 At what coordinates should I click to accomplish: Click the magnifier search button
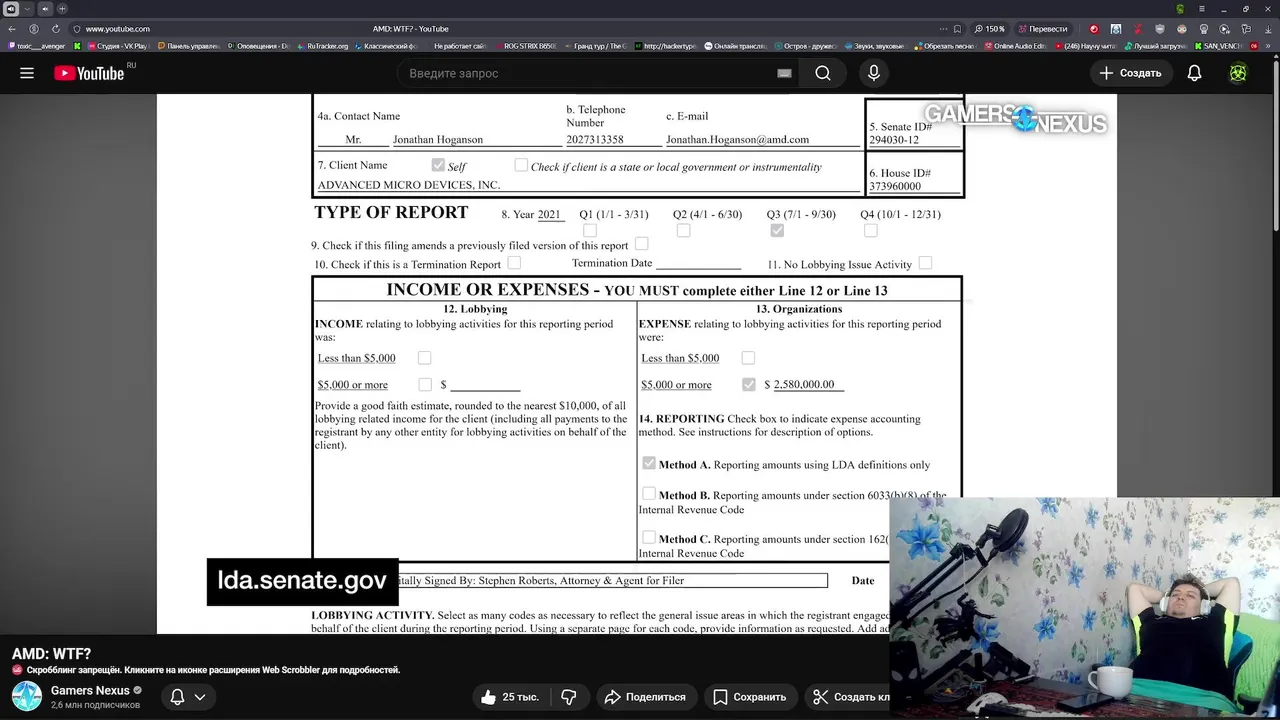pos(822,73)
